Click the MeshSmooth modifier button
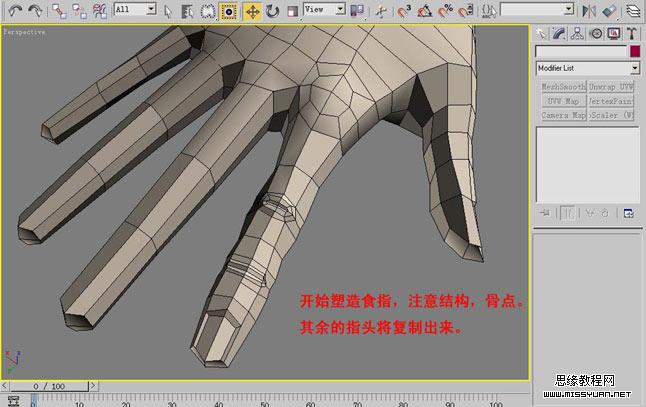 point(564,87)
